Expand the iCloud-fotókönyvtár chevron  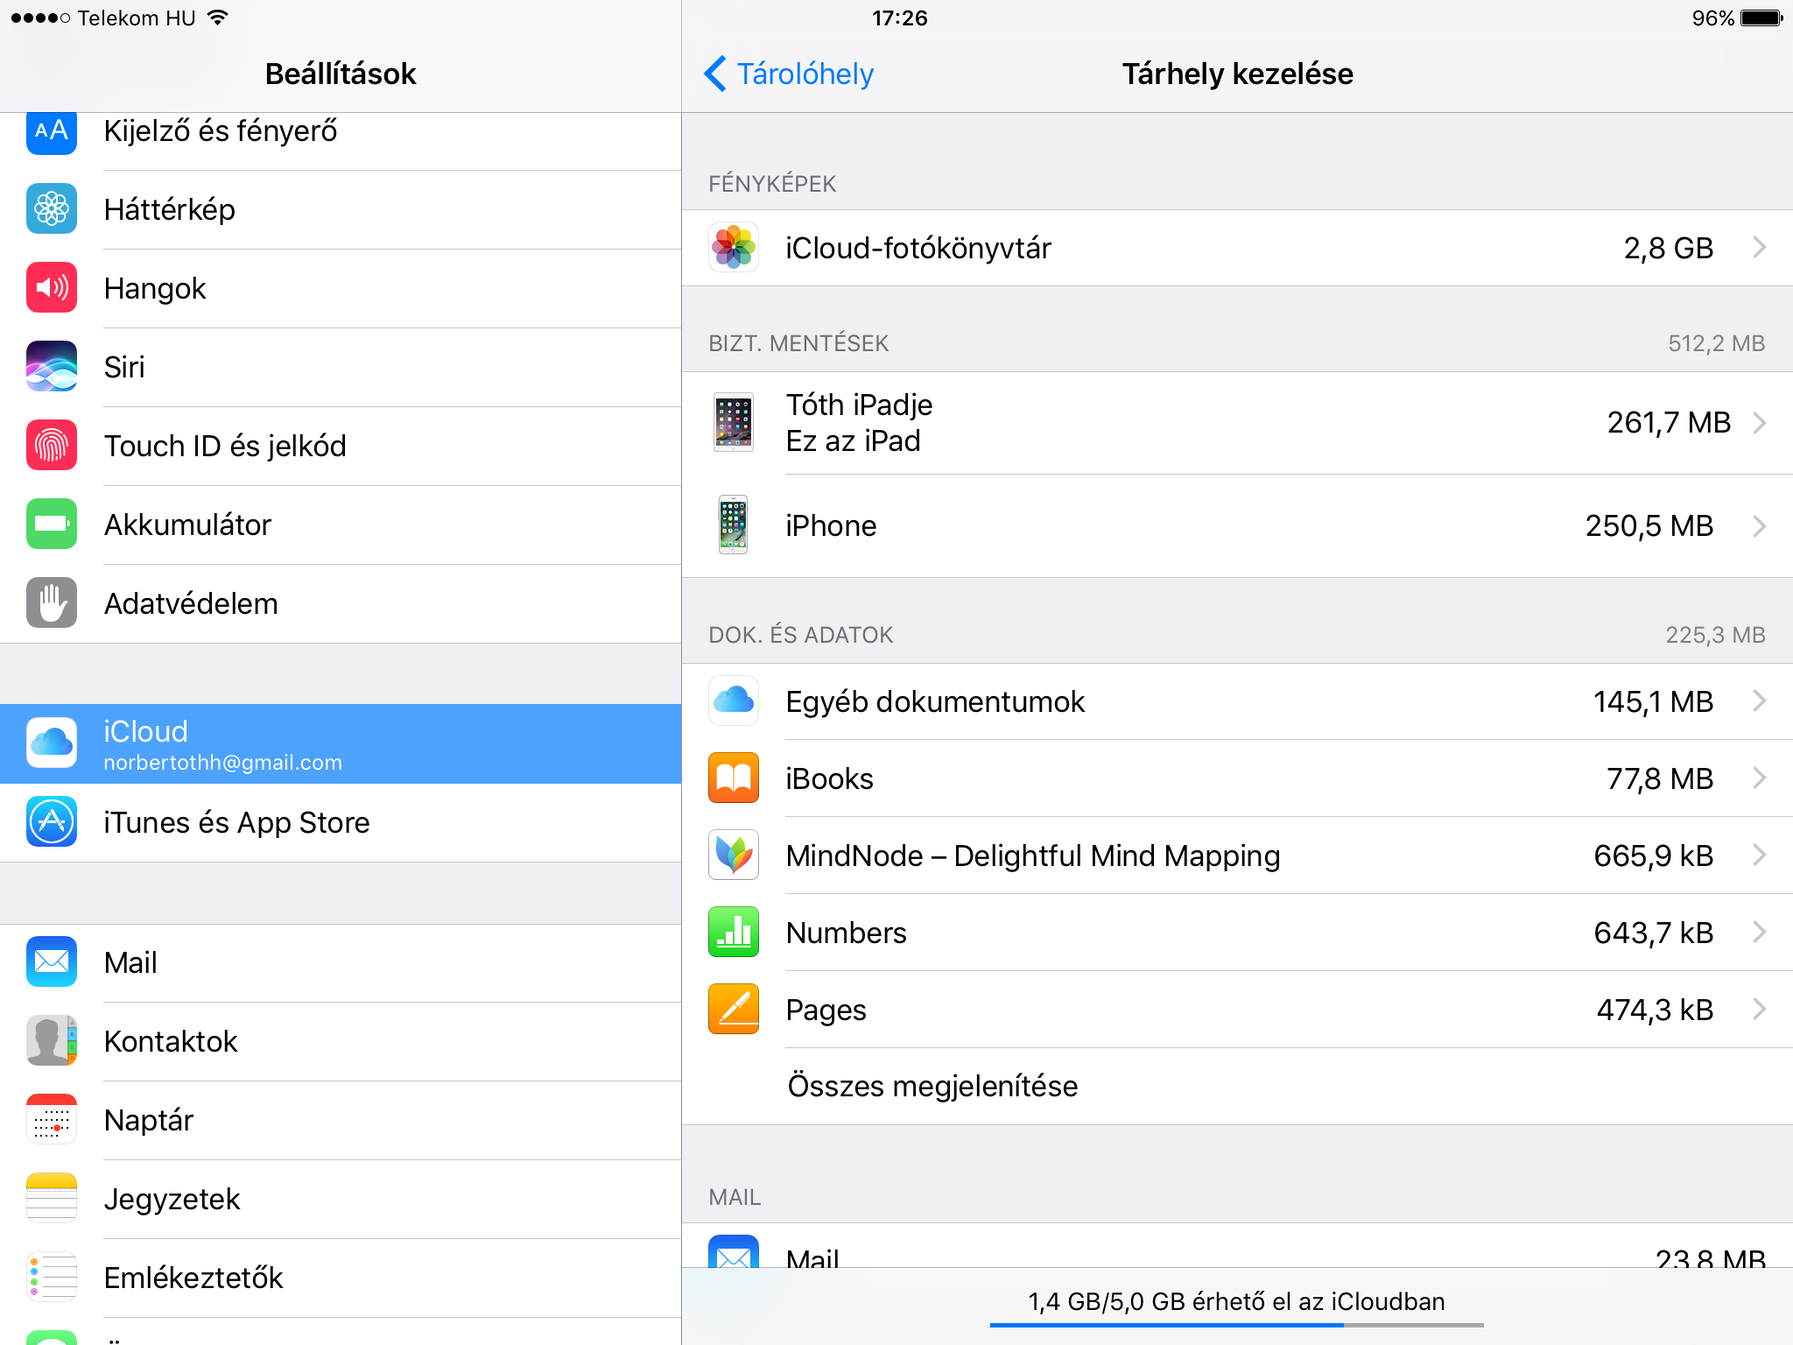(1760, 248)
